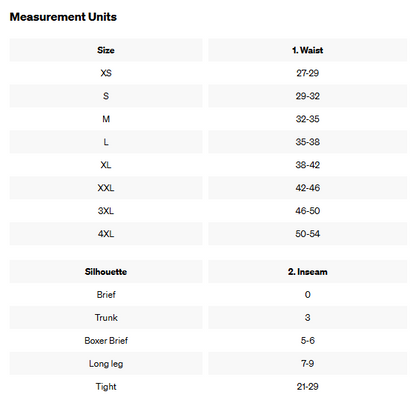This screenshot has width=416, height=403.
Task: Click the 32-35 waist measurement
Action: point(308,119)
